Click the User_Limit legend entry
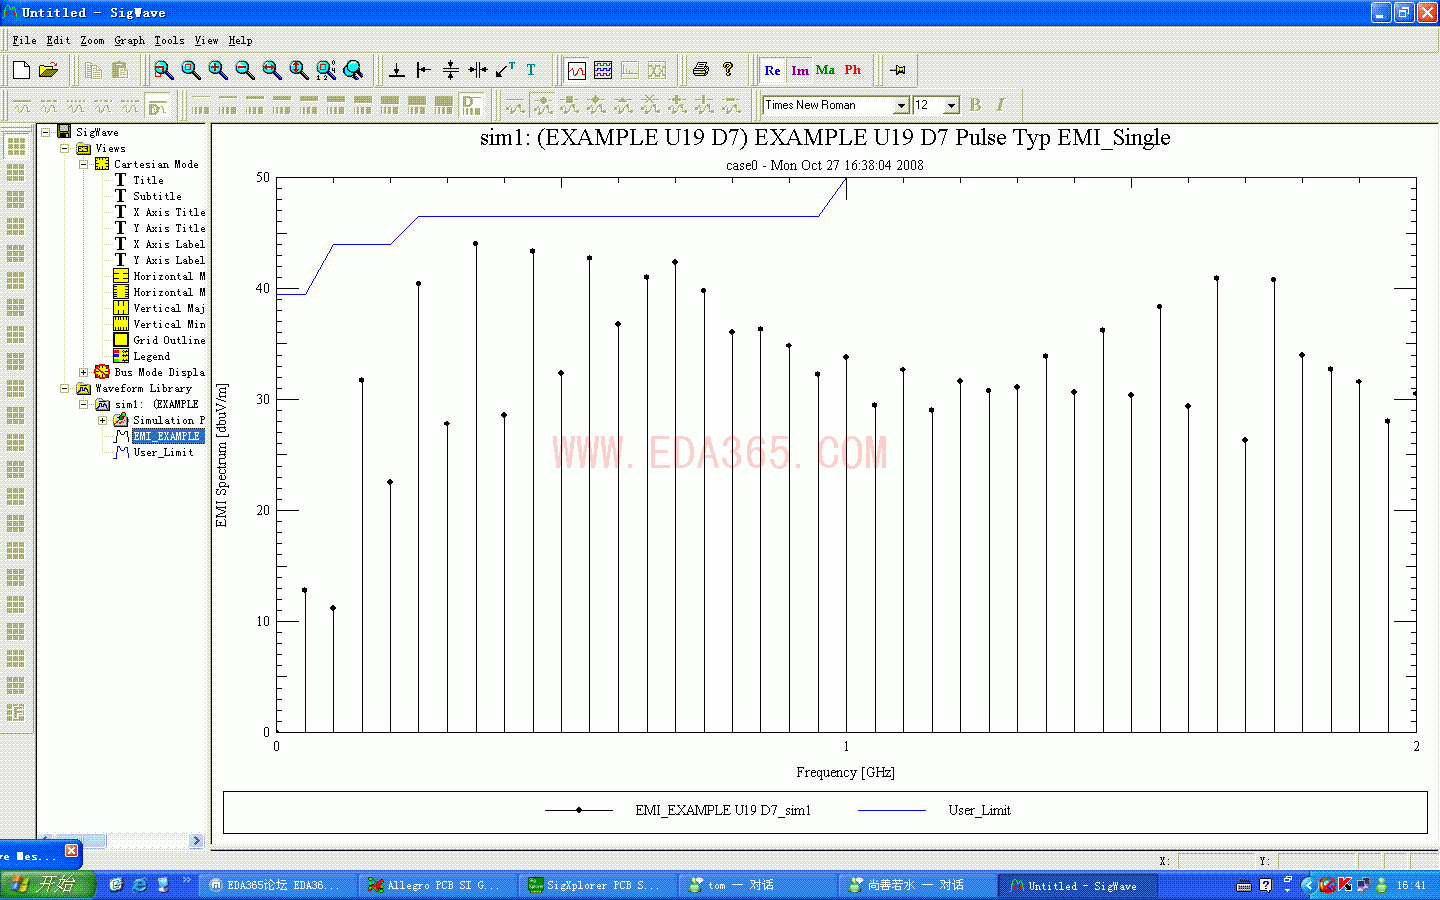Screen dimensions: 1440x900 (x=979, y=810)
